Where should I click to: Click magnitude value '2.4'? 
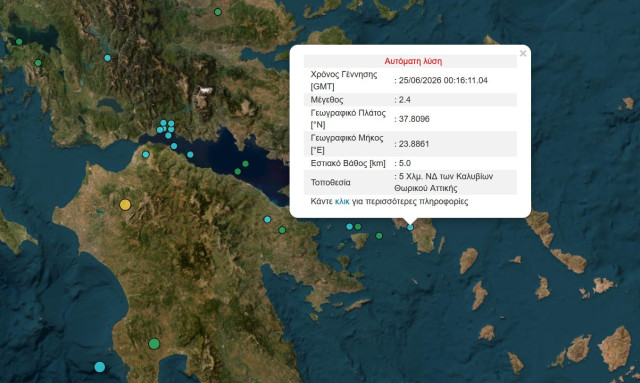pos(404,100)
